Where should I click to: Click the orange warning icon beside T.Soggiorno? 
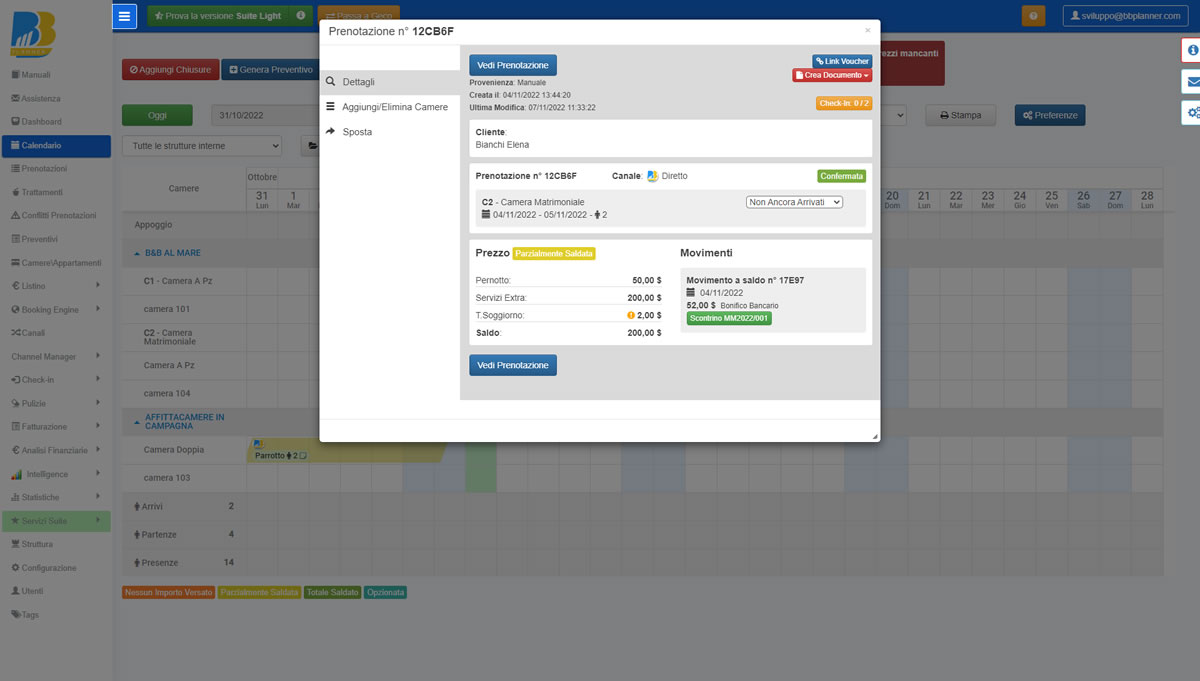[x=631, y=315]
